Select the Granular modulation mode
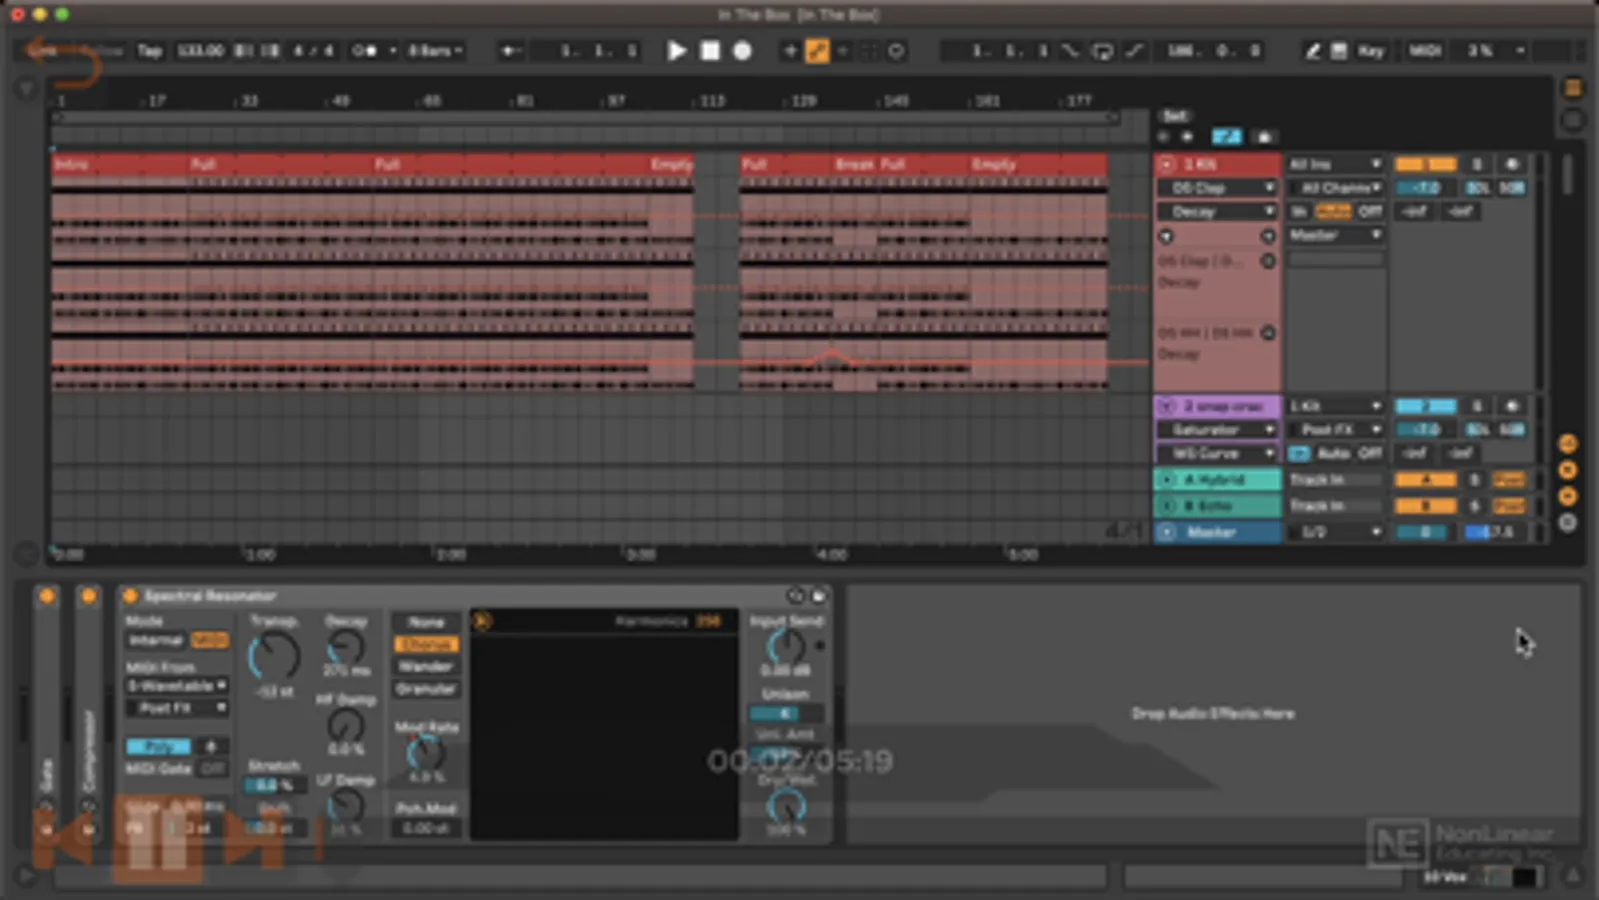1599x900 pixels. click(x=426, y=689)
